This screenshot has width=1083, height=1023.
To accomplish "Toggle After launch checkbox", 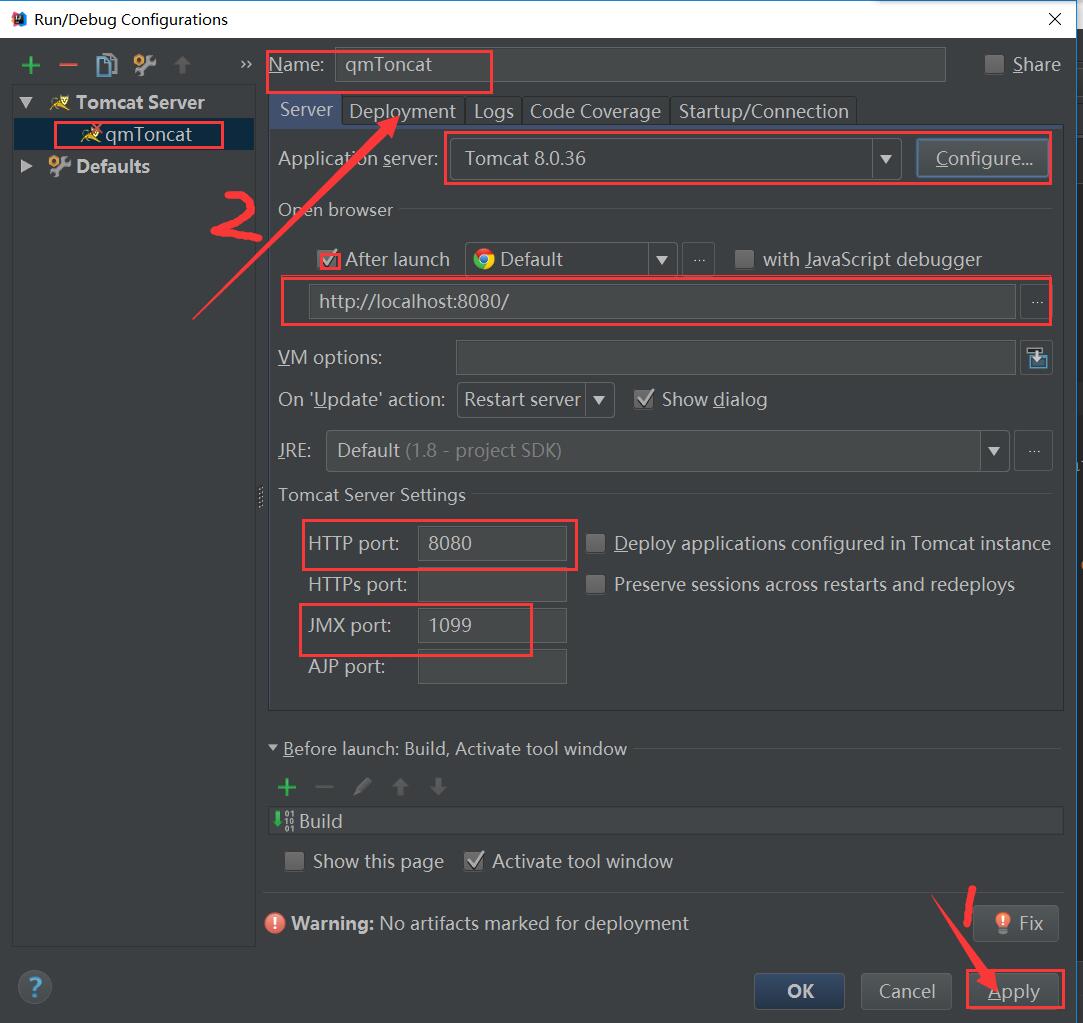I will tap(329, 260).
